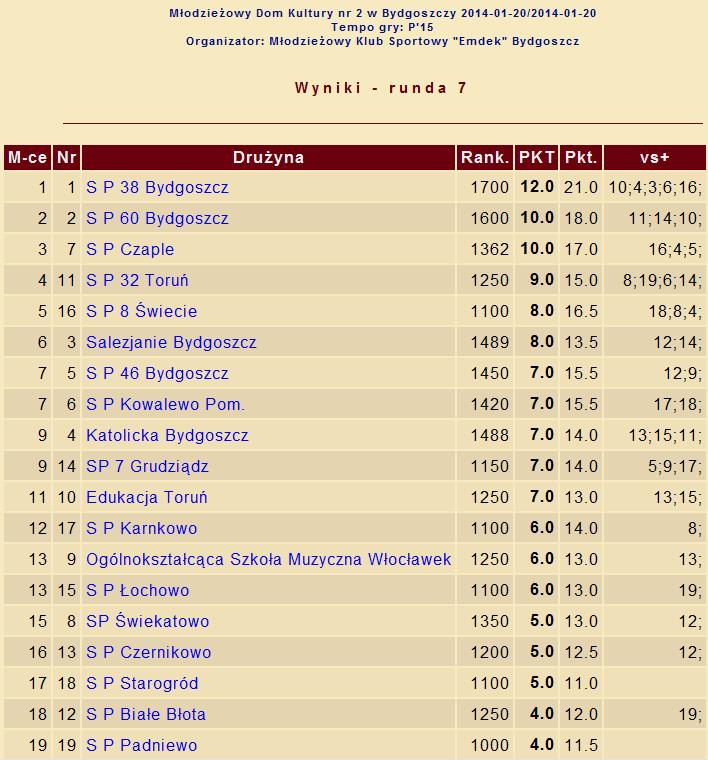Open the S P 60 Bydgoszcz team link

coord(157,219)
